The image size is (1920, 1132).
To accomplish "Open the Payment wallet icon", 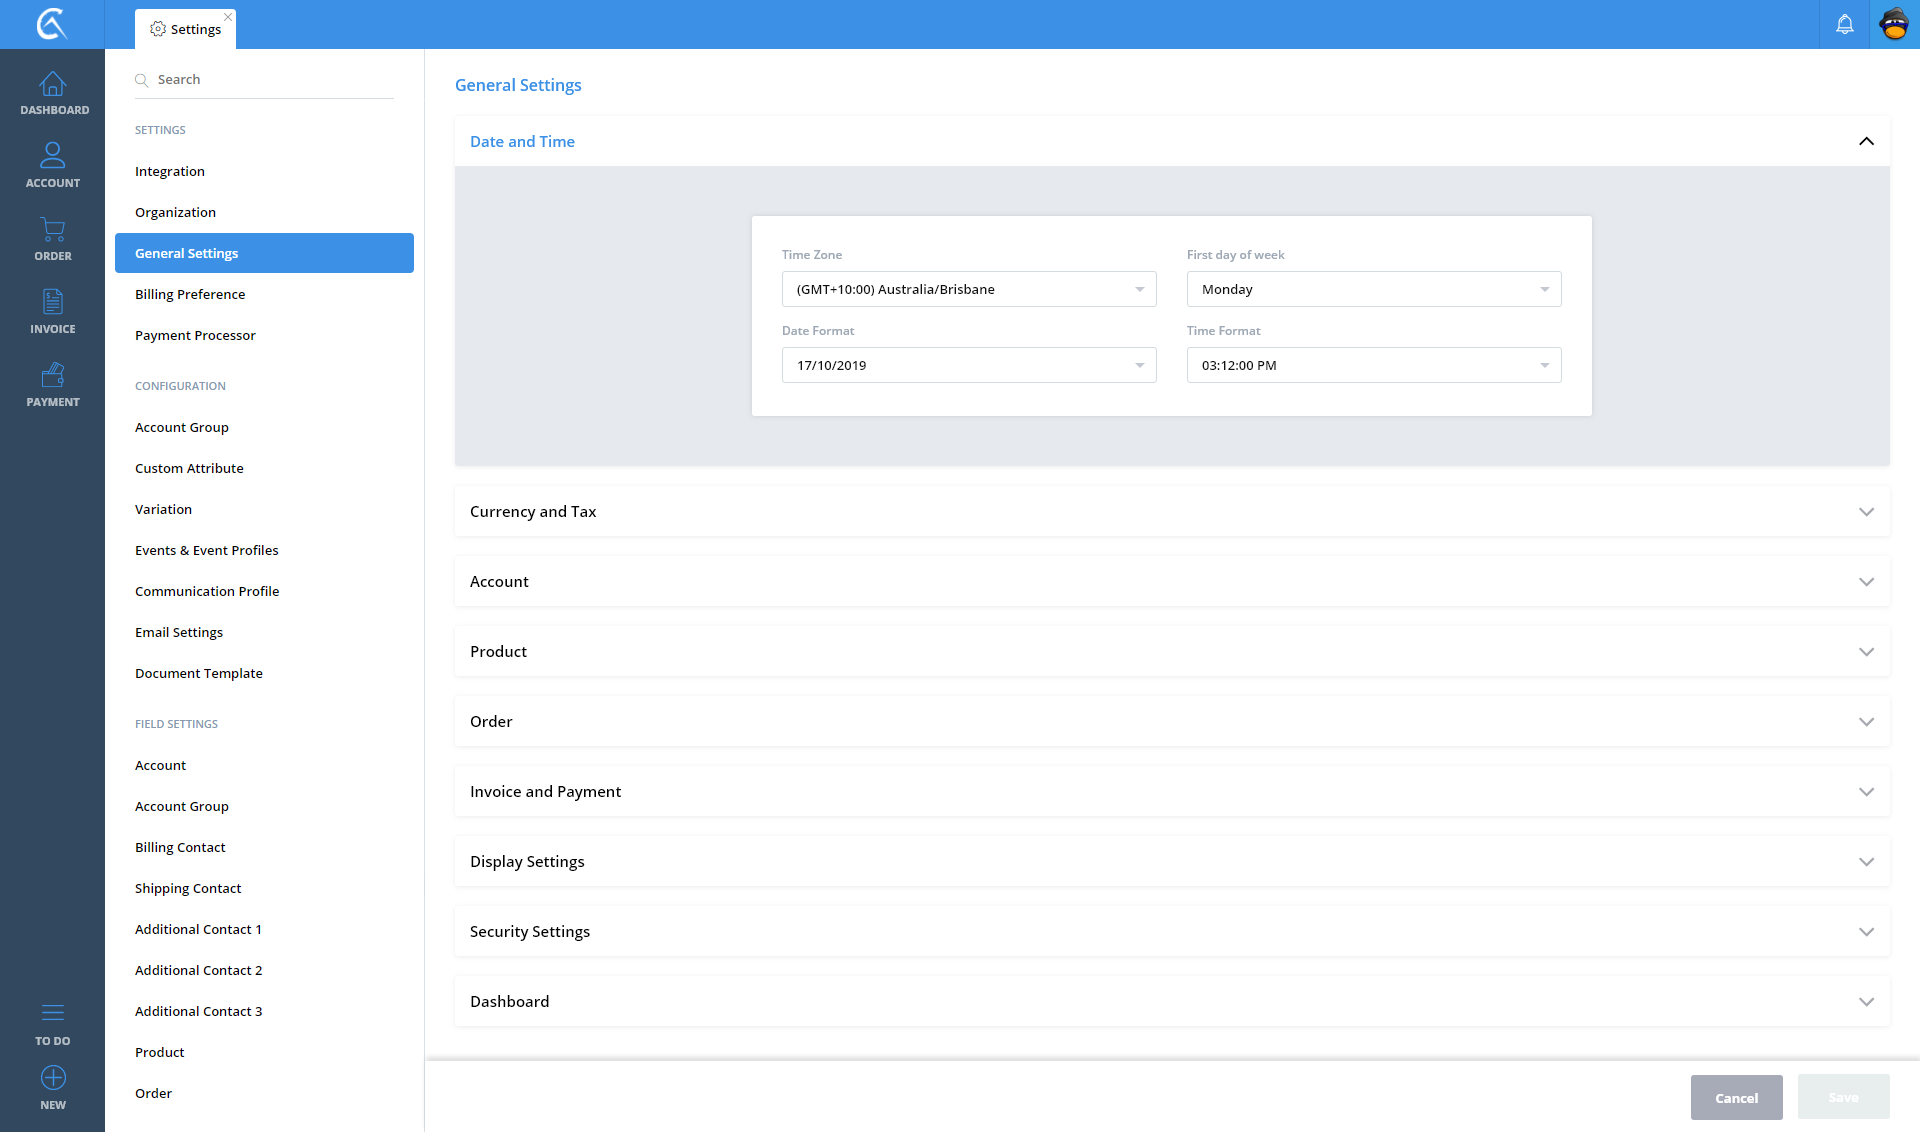I will [x=53, y=375].
